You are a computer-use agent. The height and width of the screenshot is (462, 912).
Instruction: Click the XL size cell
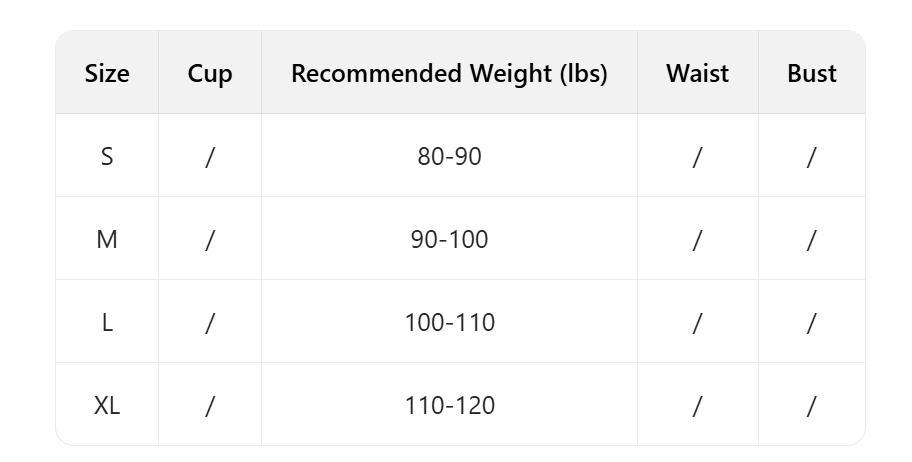coord(107,405)
